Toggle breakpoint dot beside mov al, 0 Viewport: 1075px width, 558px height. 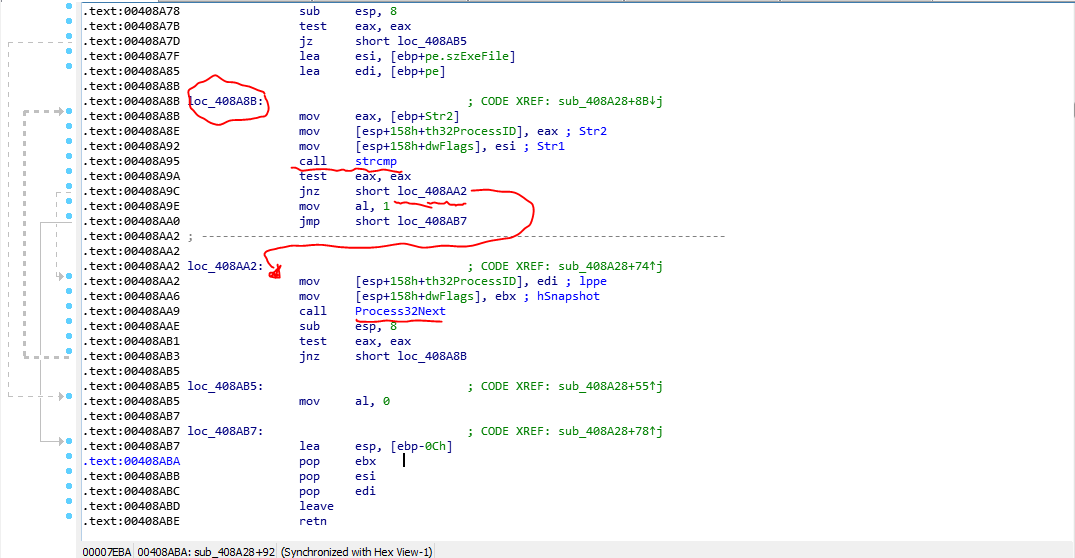69,396
